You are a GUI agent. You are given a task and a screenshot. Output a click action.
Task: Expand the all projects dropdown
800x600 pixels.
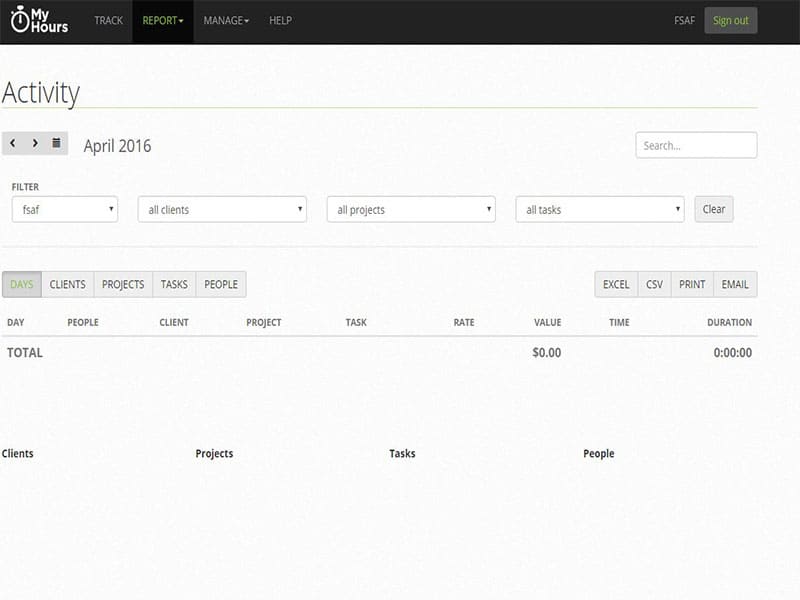pyautogui.click(x=411, y=210)
